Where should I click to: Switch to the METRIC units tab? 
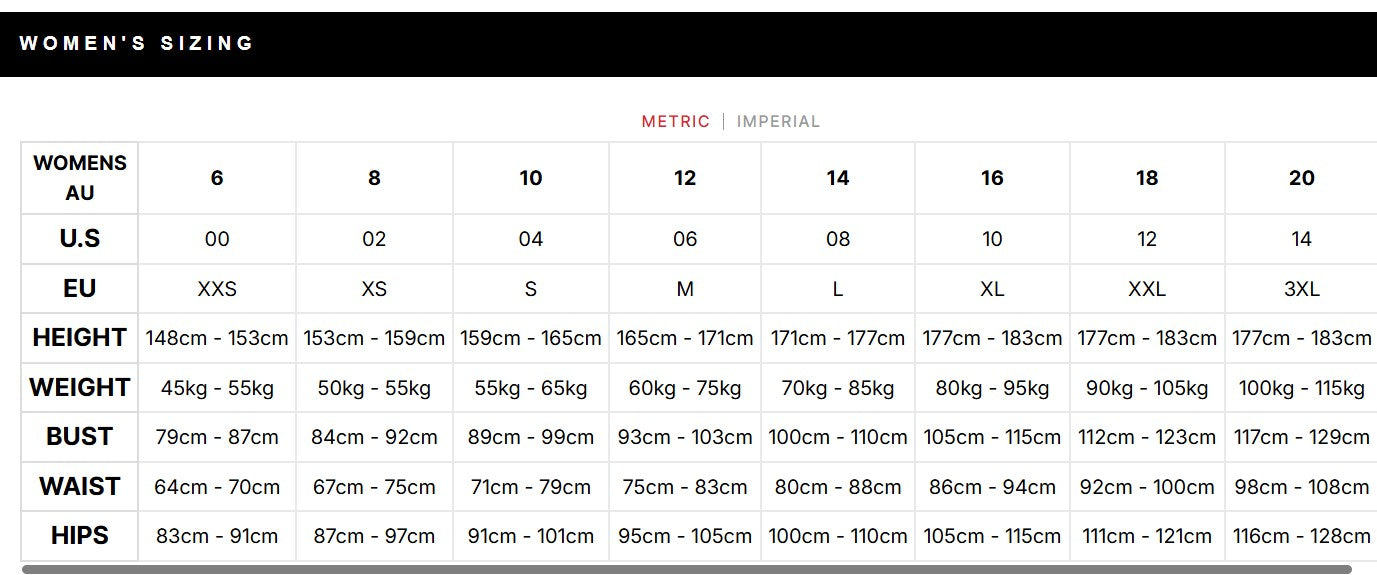[x=675, y=121]
